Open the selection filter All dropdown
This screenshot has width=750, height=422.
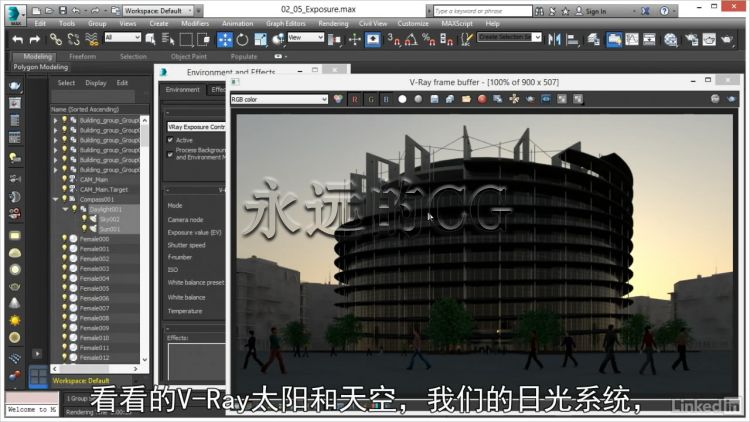coord(122,37)
